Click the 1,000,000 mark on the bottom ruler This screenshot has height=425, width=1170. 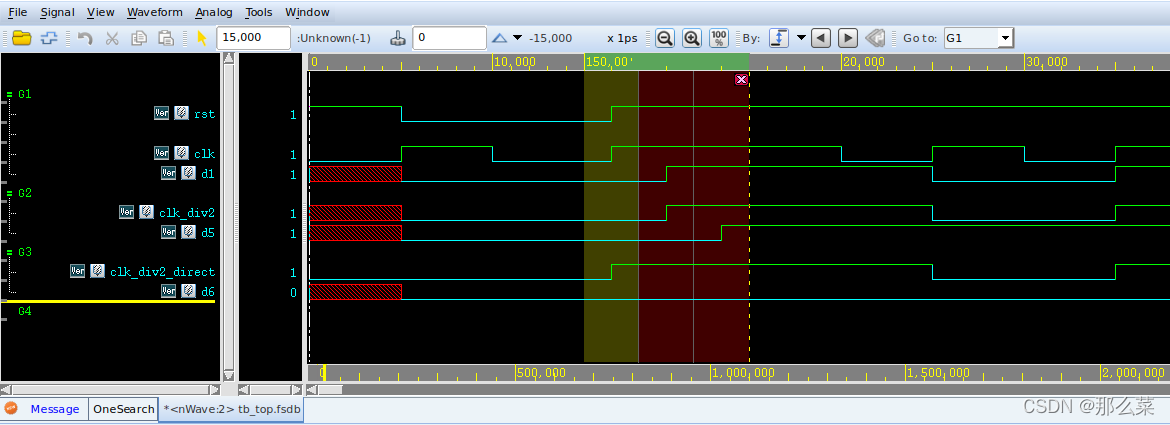pos(742,372)
